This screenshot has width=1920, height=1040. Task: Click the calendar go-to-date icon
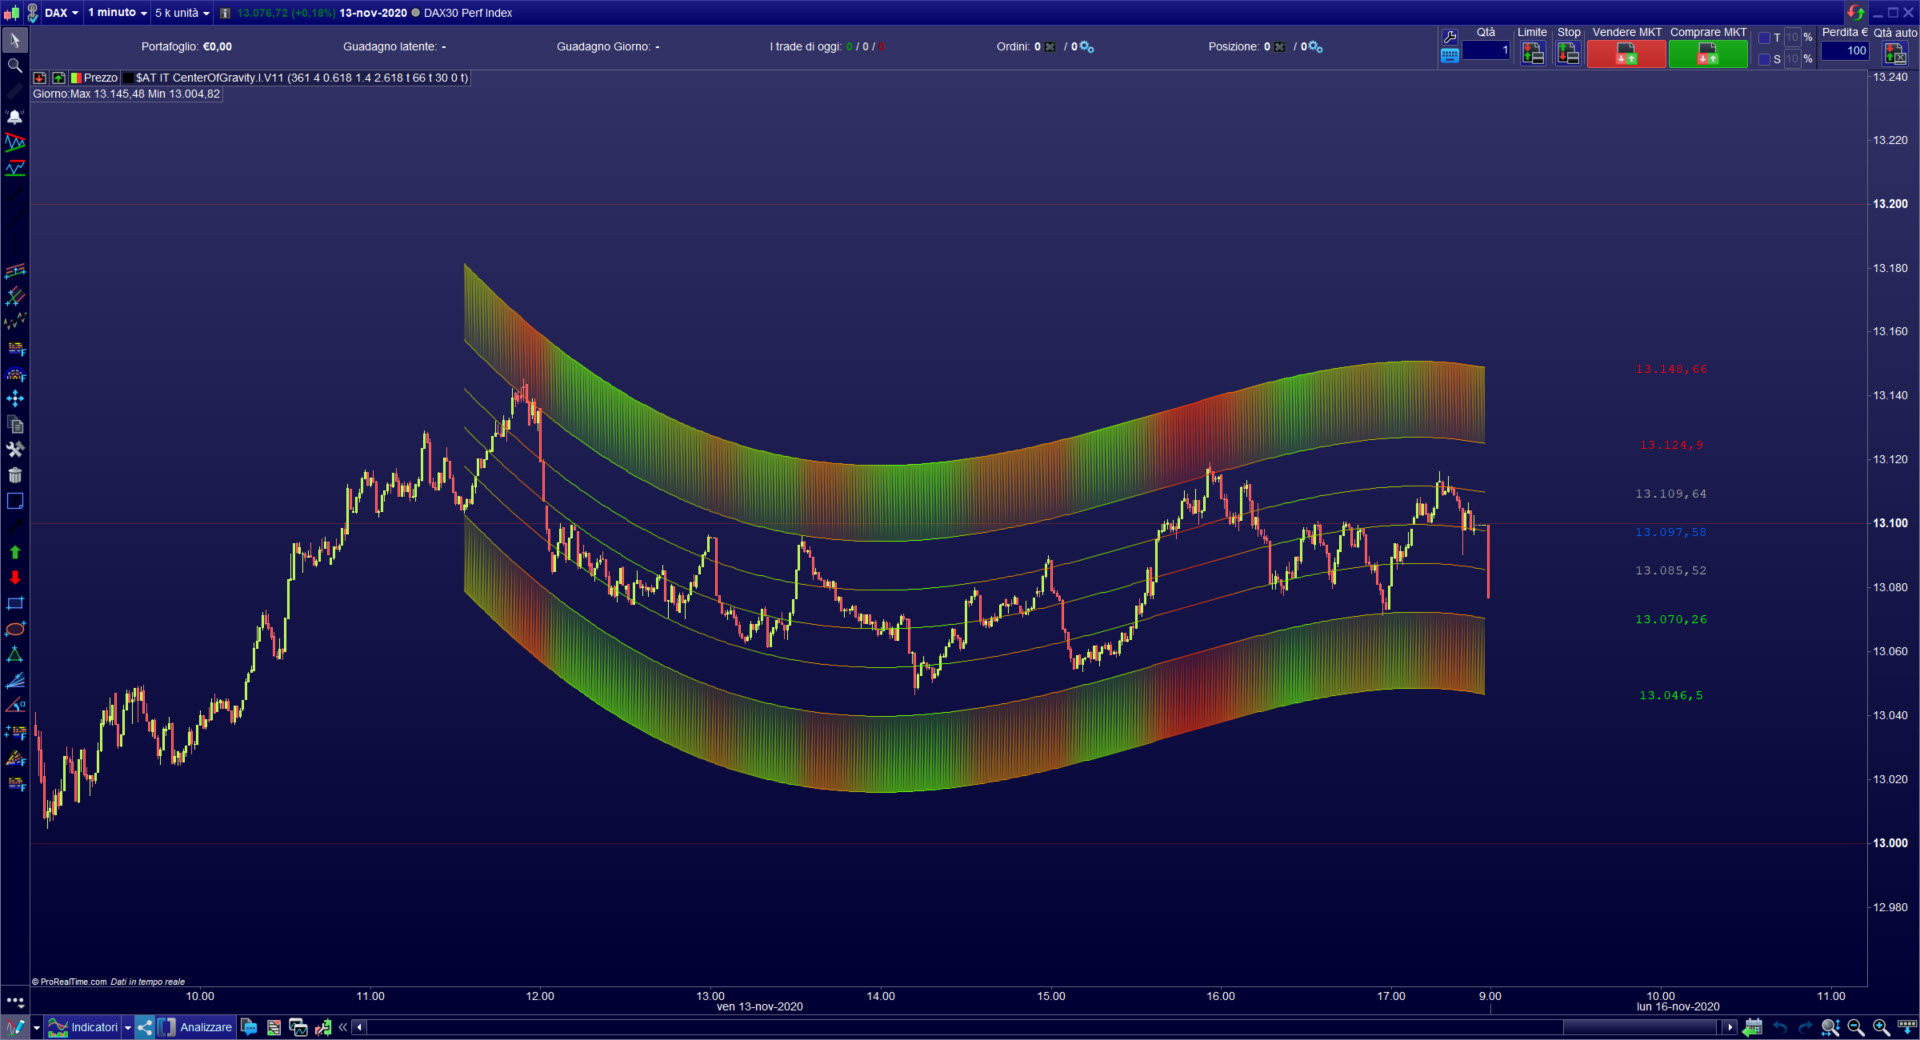point(1753,1027)
